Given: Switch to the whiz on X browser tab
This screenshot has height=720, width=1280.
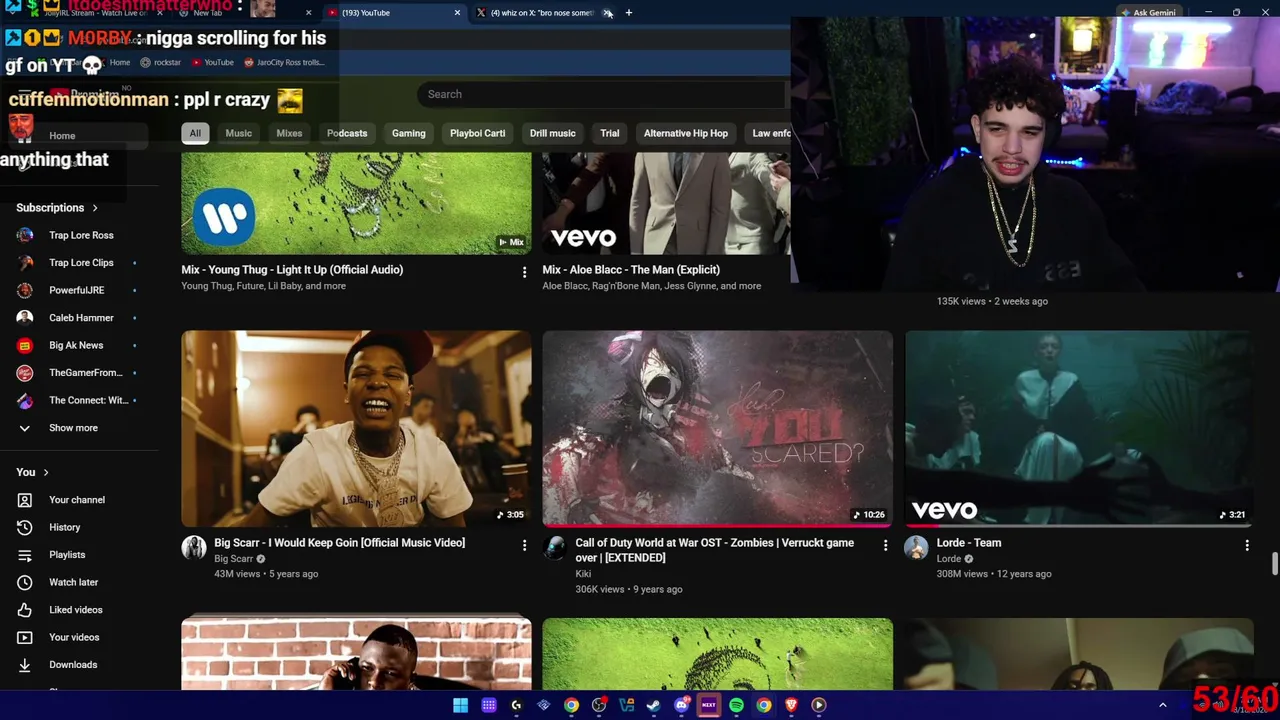Looking at the screenshot, I should (543, 13).
